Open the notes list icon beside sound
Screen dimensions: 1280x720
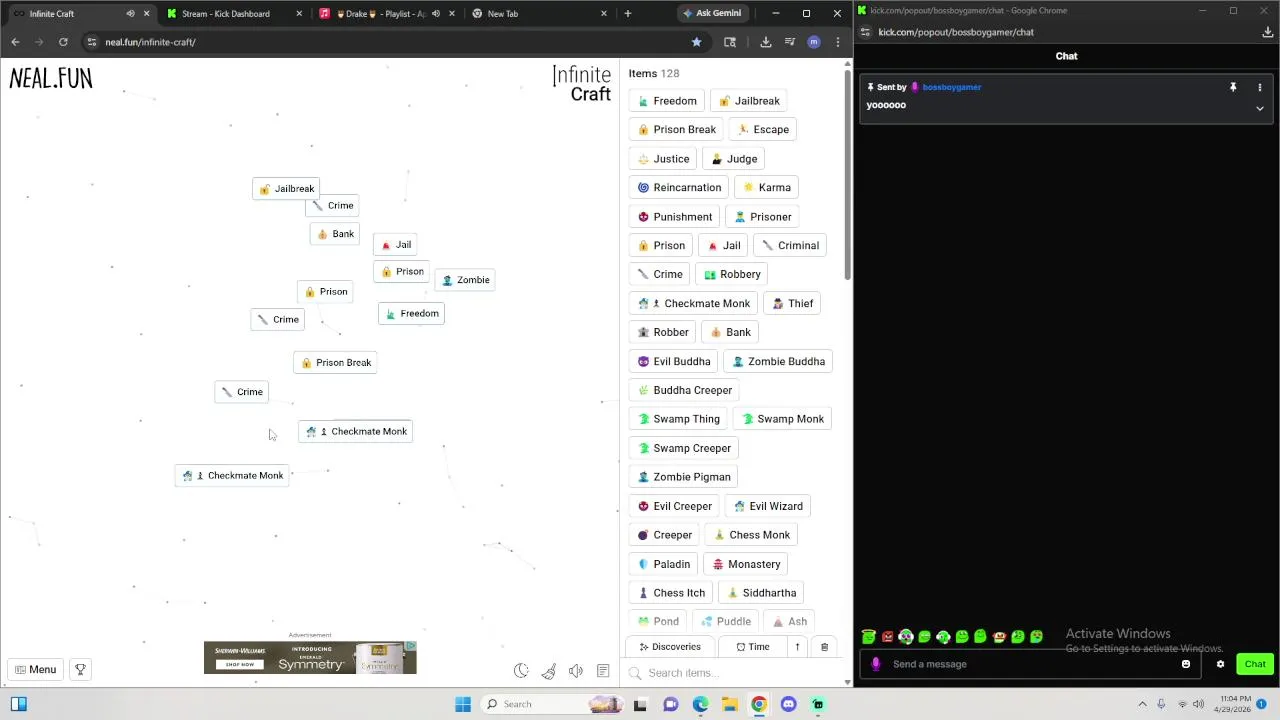click(603, 671)
